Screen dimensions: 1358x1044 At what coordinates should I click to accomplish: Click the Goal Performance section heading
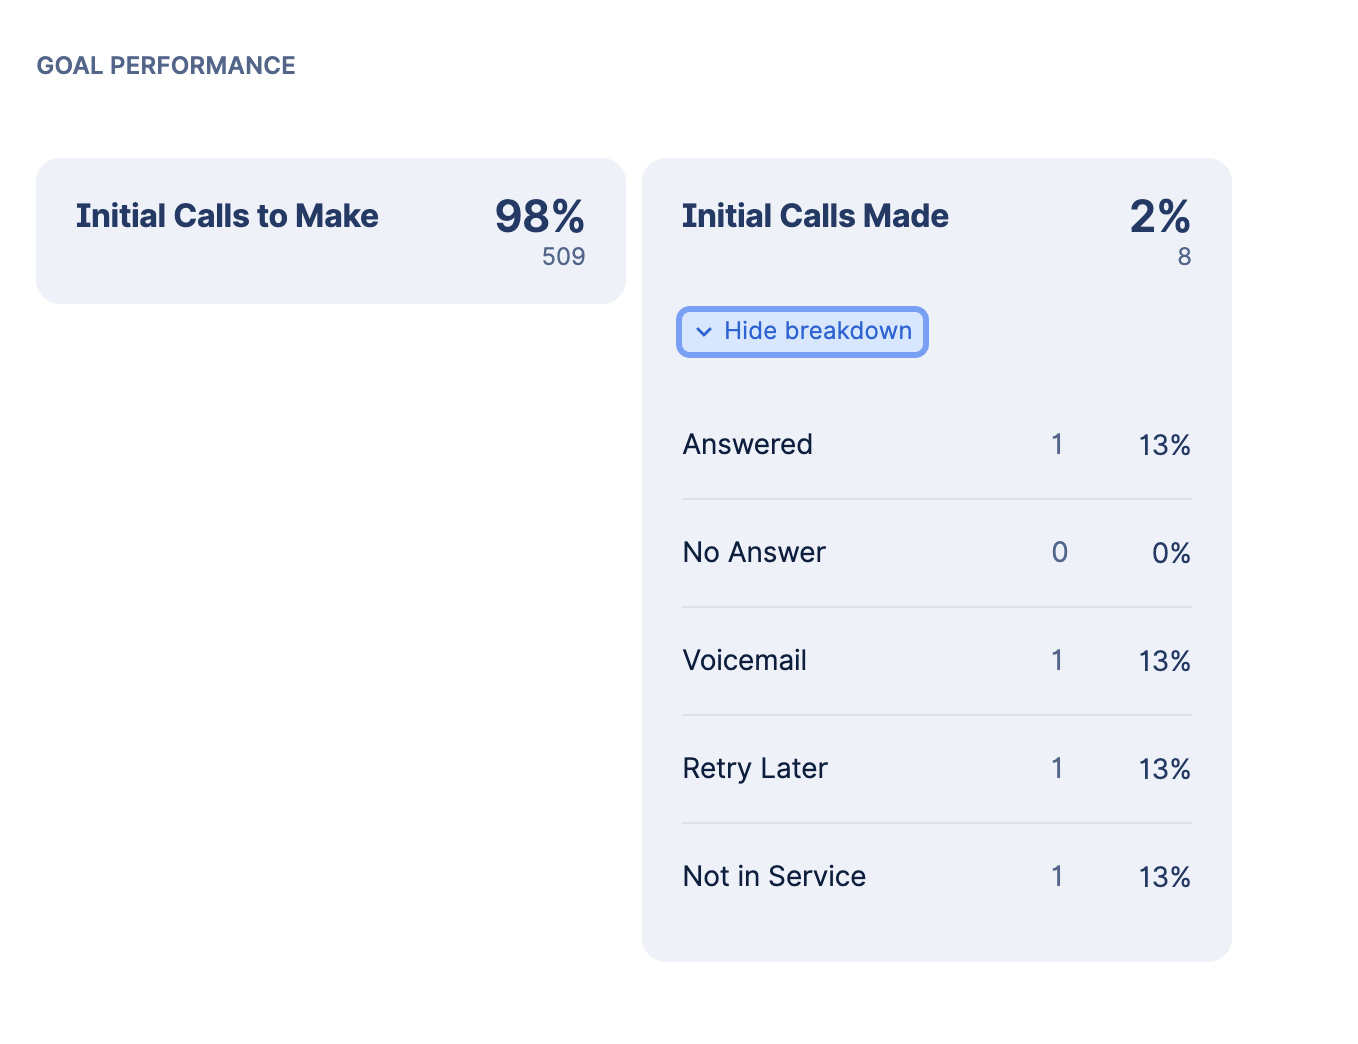pos(166,66)
